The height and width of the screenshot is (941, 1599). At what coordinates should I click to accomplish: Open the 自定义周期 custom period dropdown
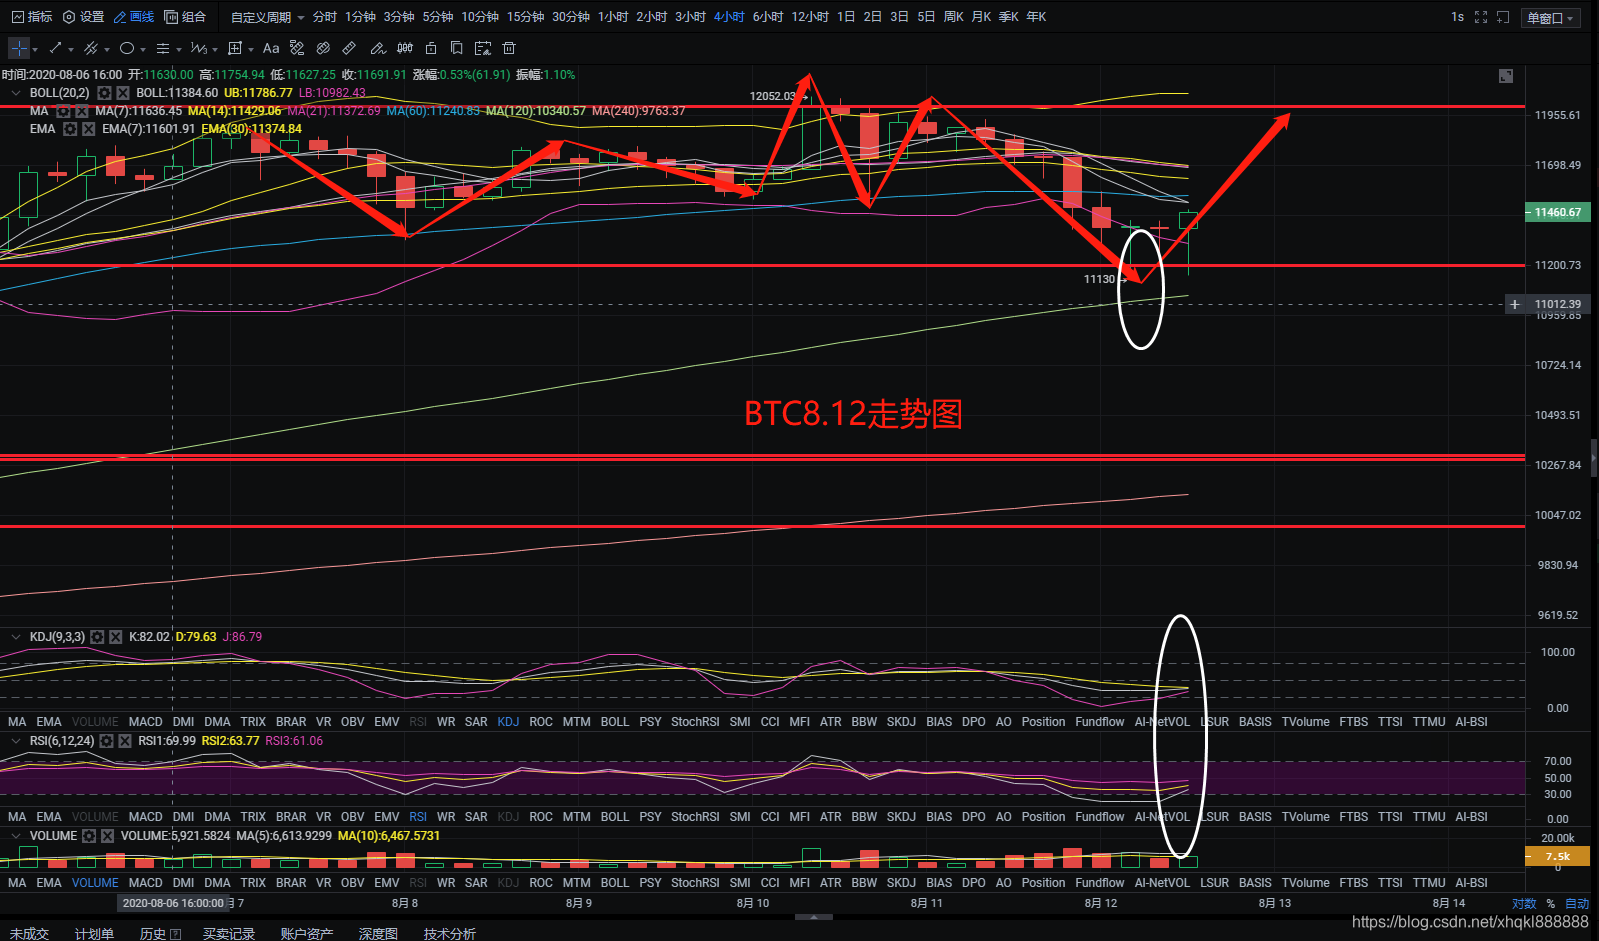click(267, 17)
